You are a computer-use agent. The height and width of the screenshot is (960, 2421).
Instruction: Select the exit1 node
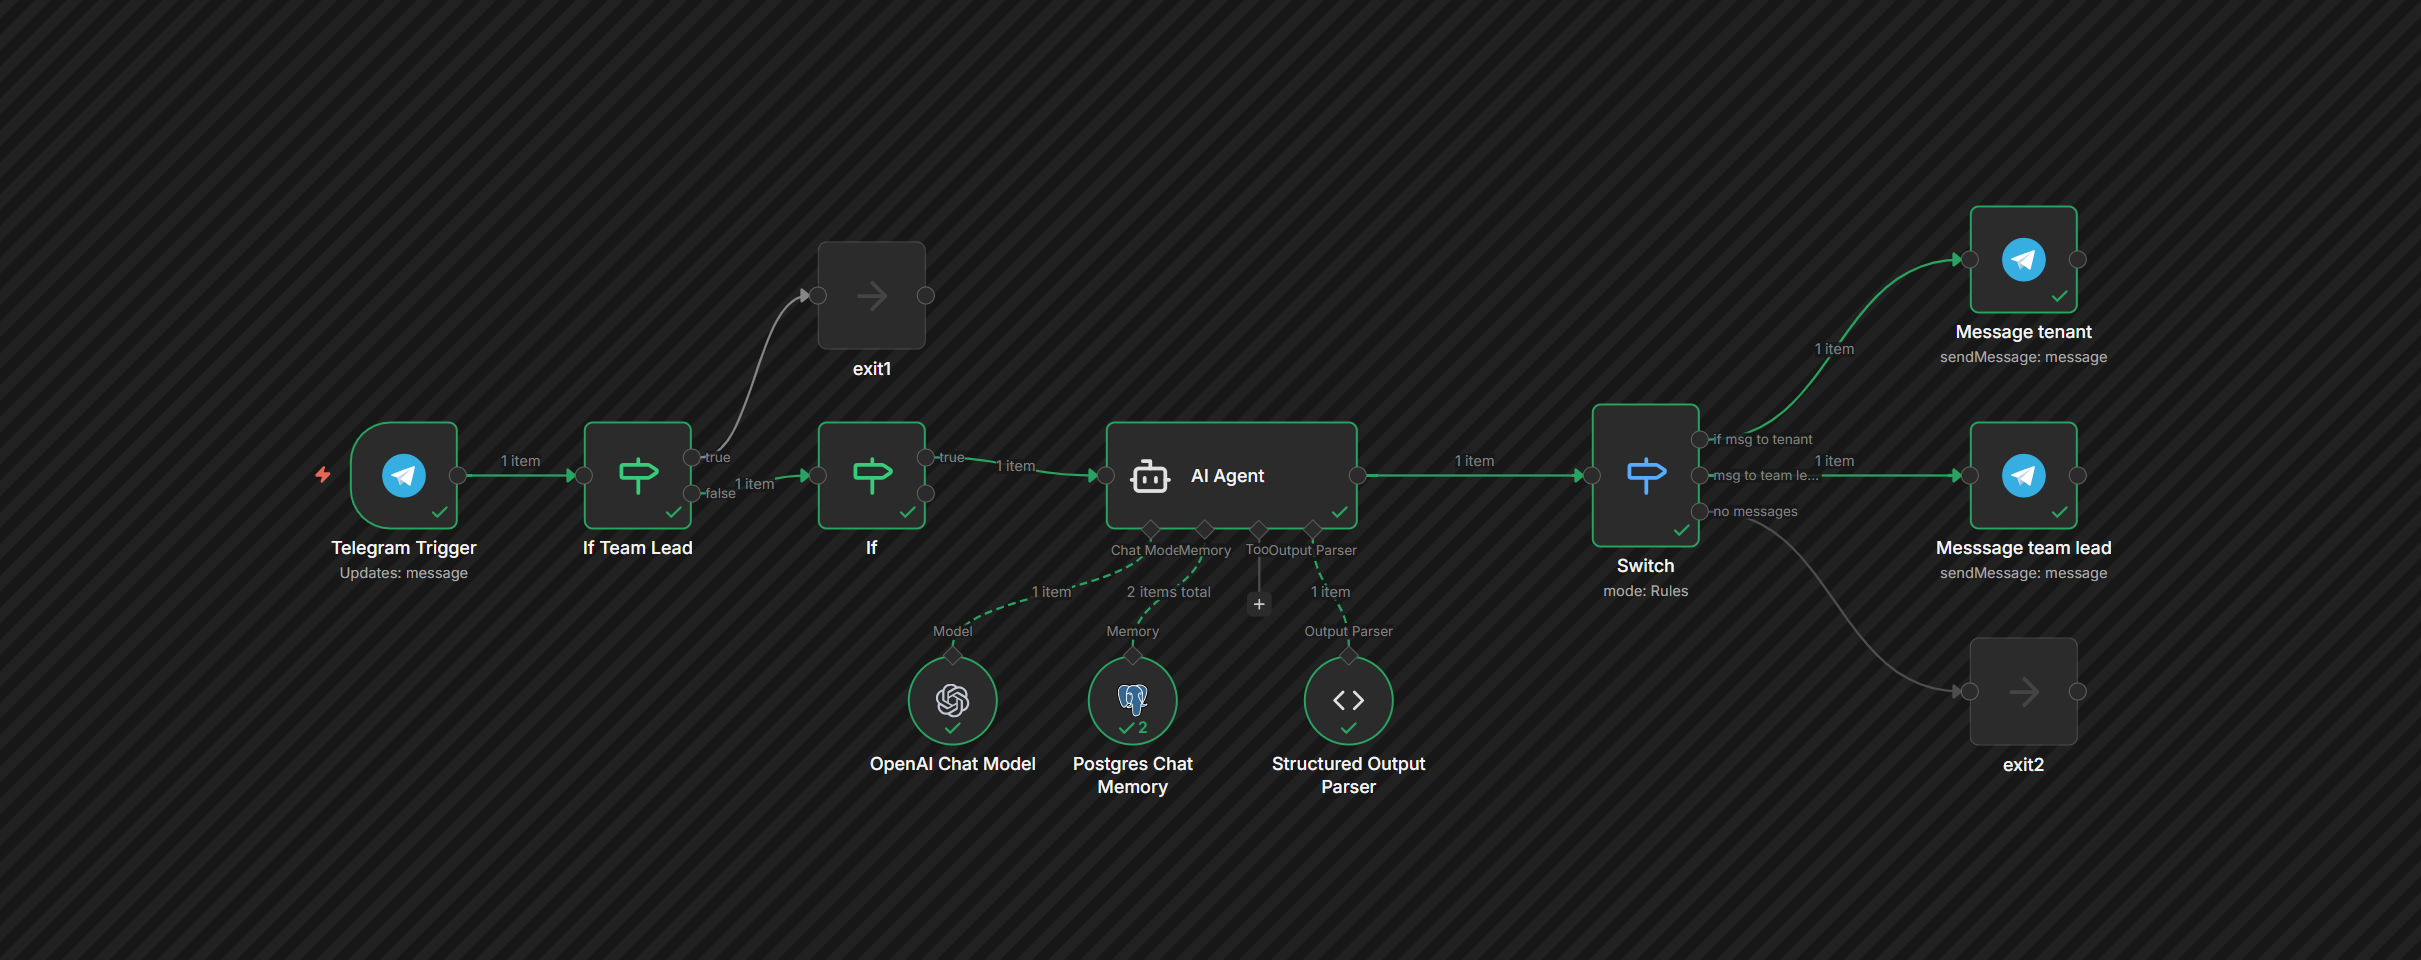tap(872, 296)
